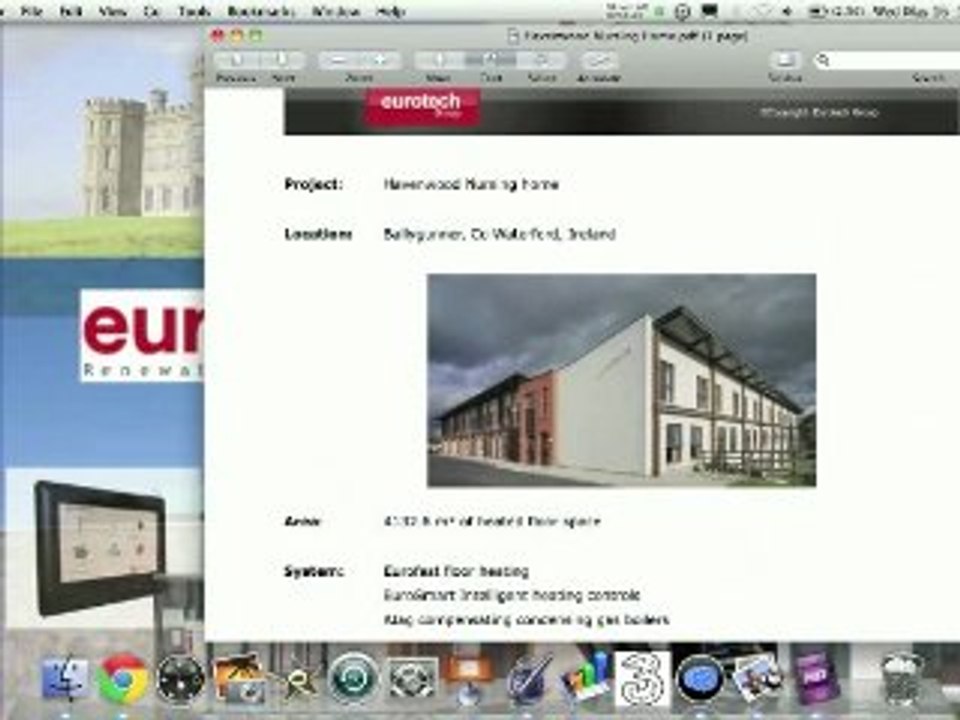960x720 pixels.
Task: Open Time Machine from the Dock
Action: pyautogui.click(x=353, y=678)
